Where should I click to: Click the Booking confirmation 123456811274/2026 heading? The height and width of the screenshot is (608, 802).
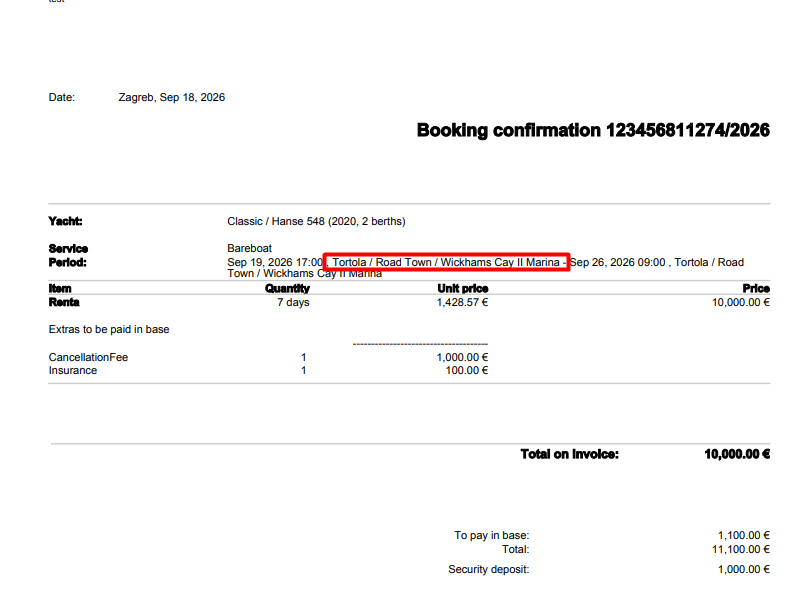pyautogui.click(x=593, y=130)
